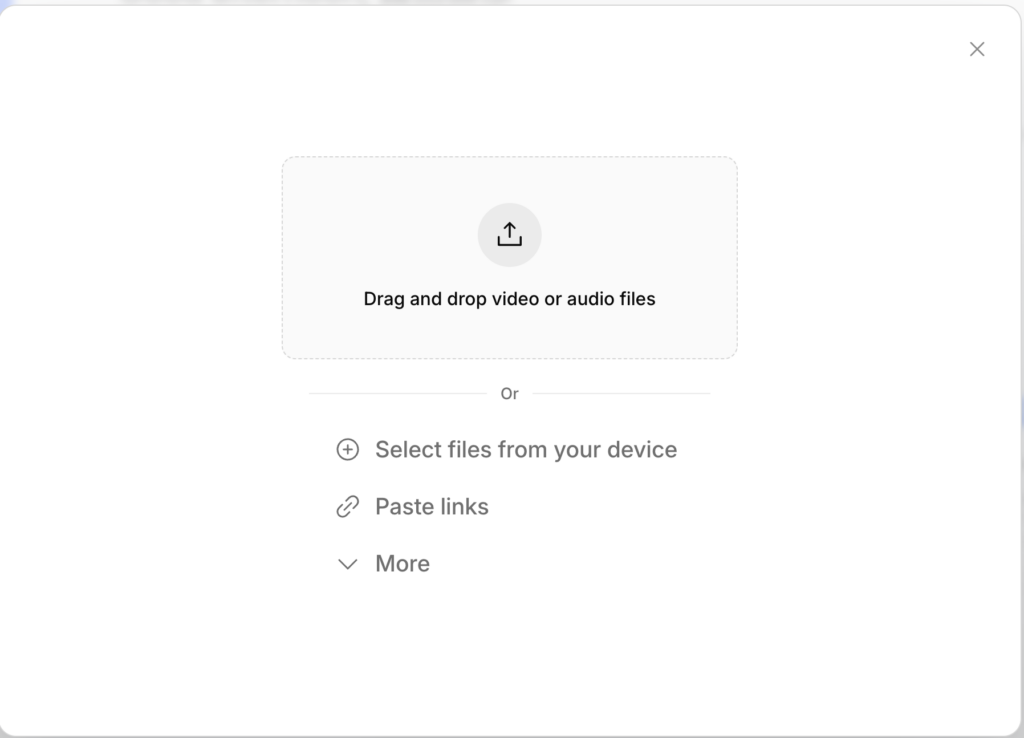Viewport: 1024px width, 738px height.
Task: Click the upload arrow icon in the circle
Action: tap(509, 234)
